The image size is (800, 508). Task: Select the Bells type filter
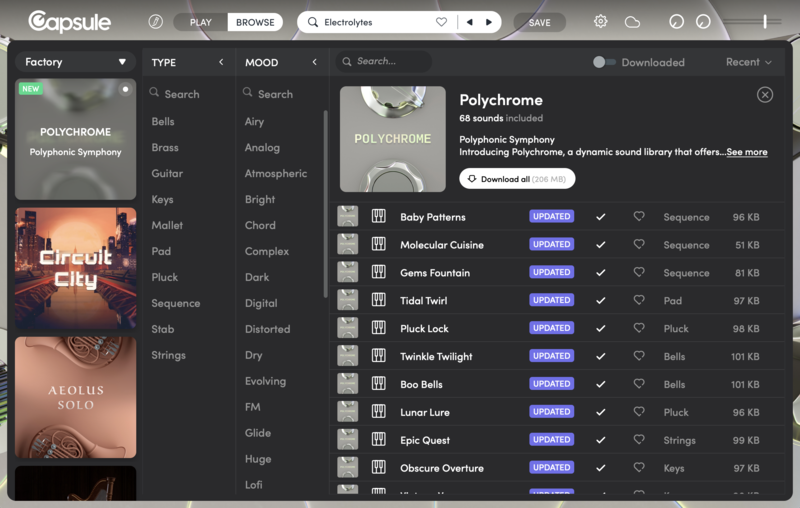[x=163, y=121]
